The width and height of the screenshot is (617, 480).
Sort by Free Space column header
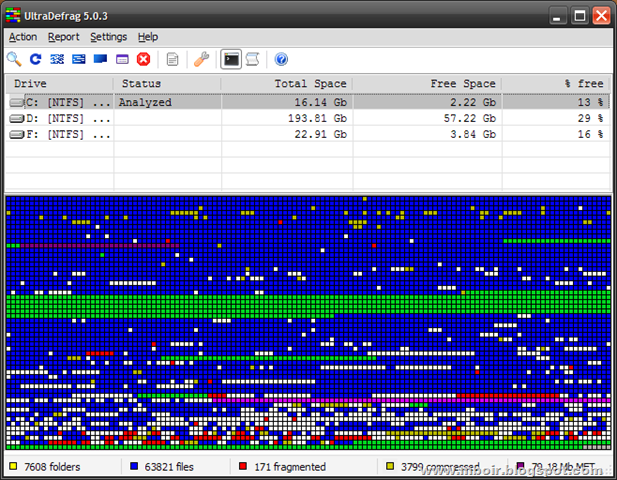pos(427,84)
